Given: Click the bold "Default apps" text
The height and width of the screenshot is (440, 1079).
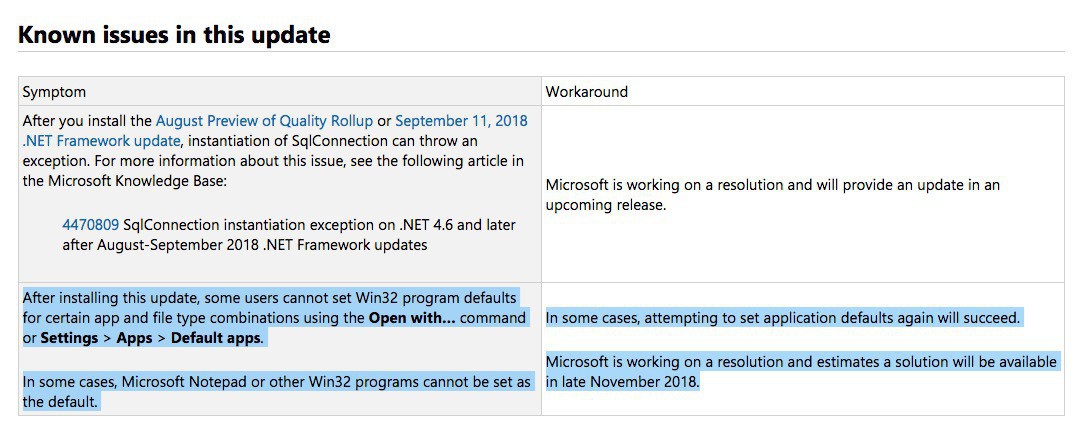Looking at the screenshot, I should 216,338.
